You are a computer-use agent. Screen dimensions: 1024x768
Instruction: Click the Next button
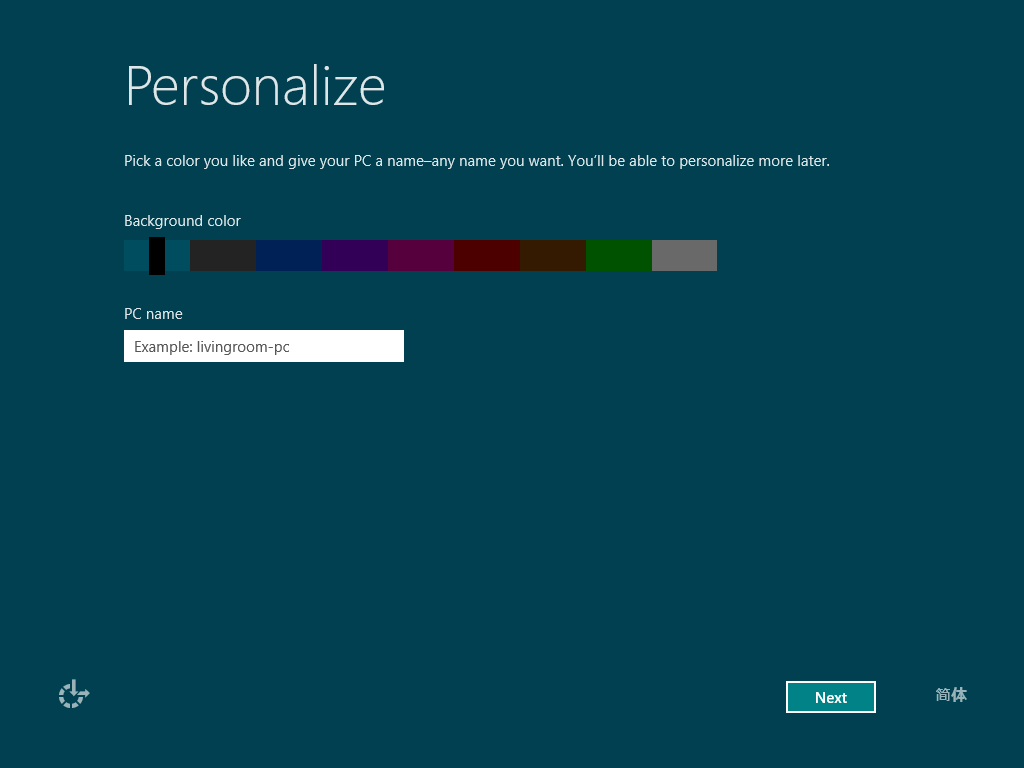click(831, 697)
